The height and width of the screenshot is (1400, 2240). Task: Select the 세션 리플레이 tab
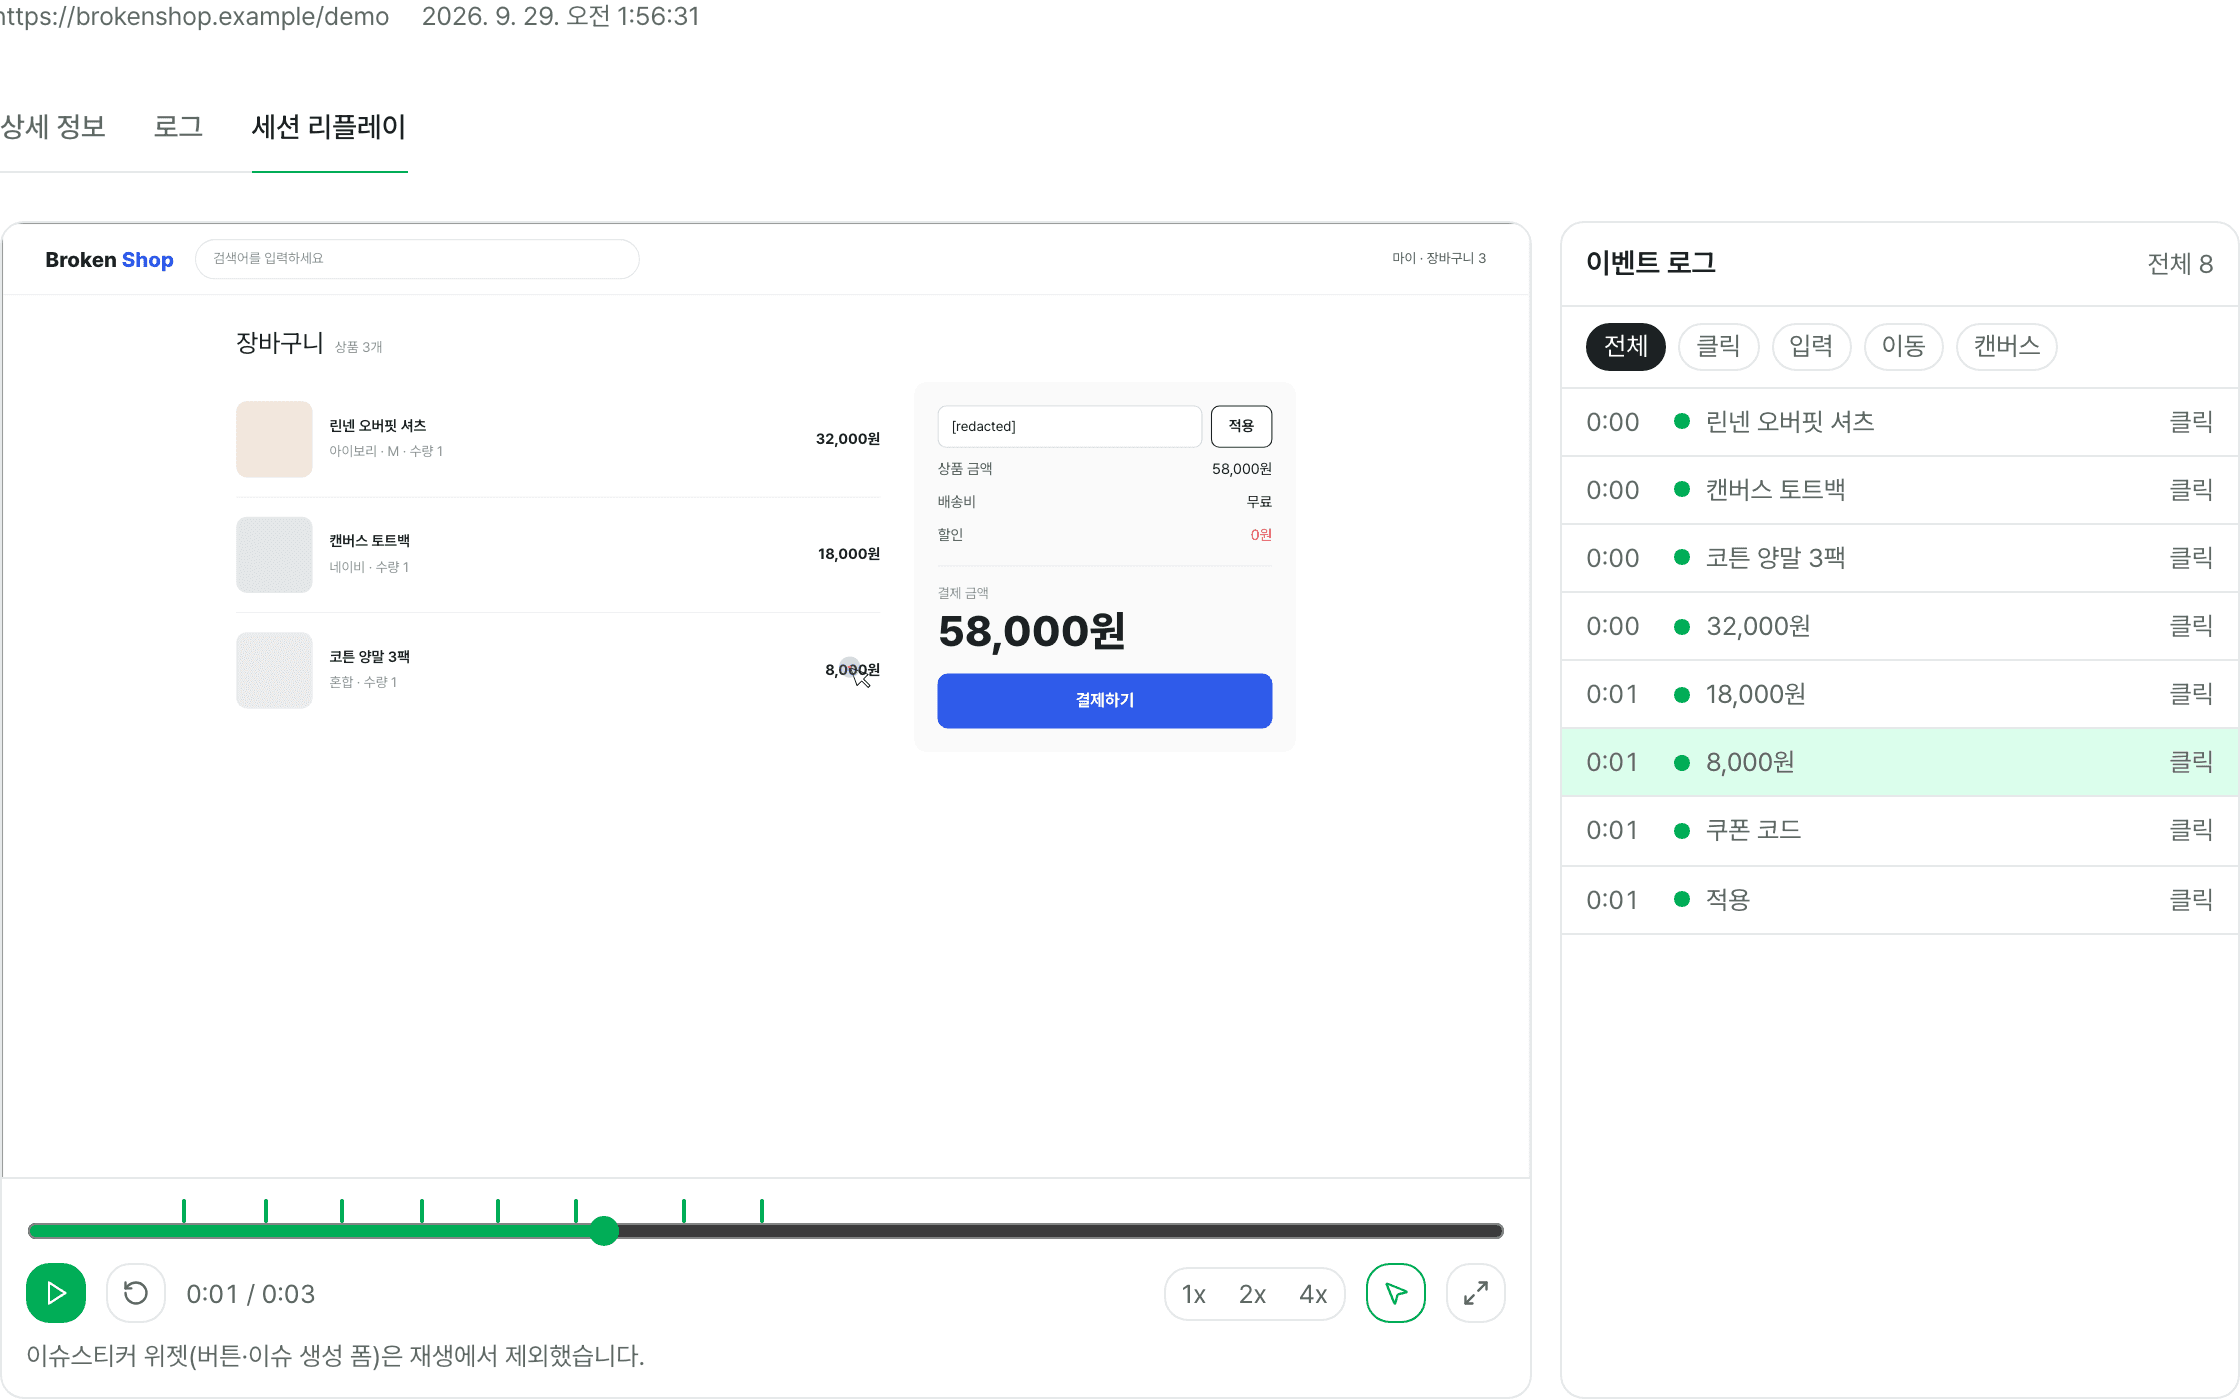(329, 127)
